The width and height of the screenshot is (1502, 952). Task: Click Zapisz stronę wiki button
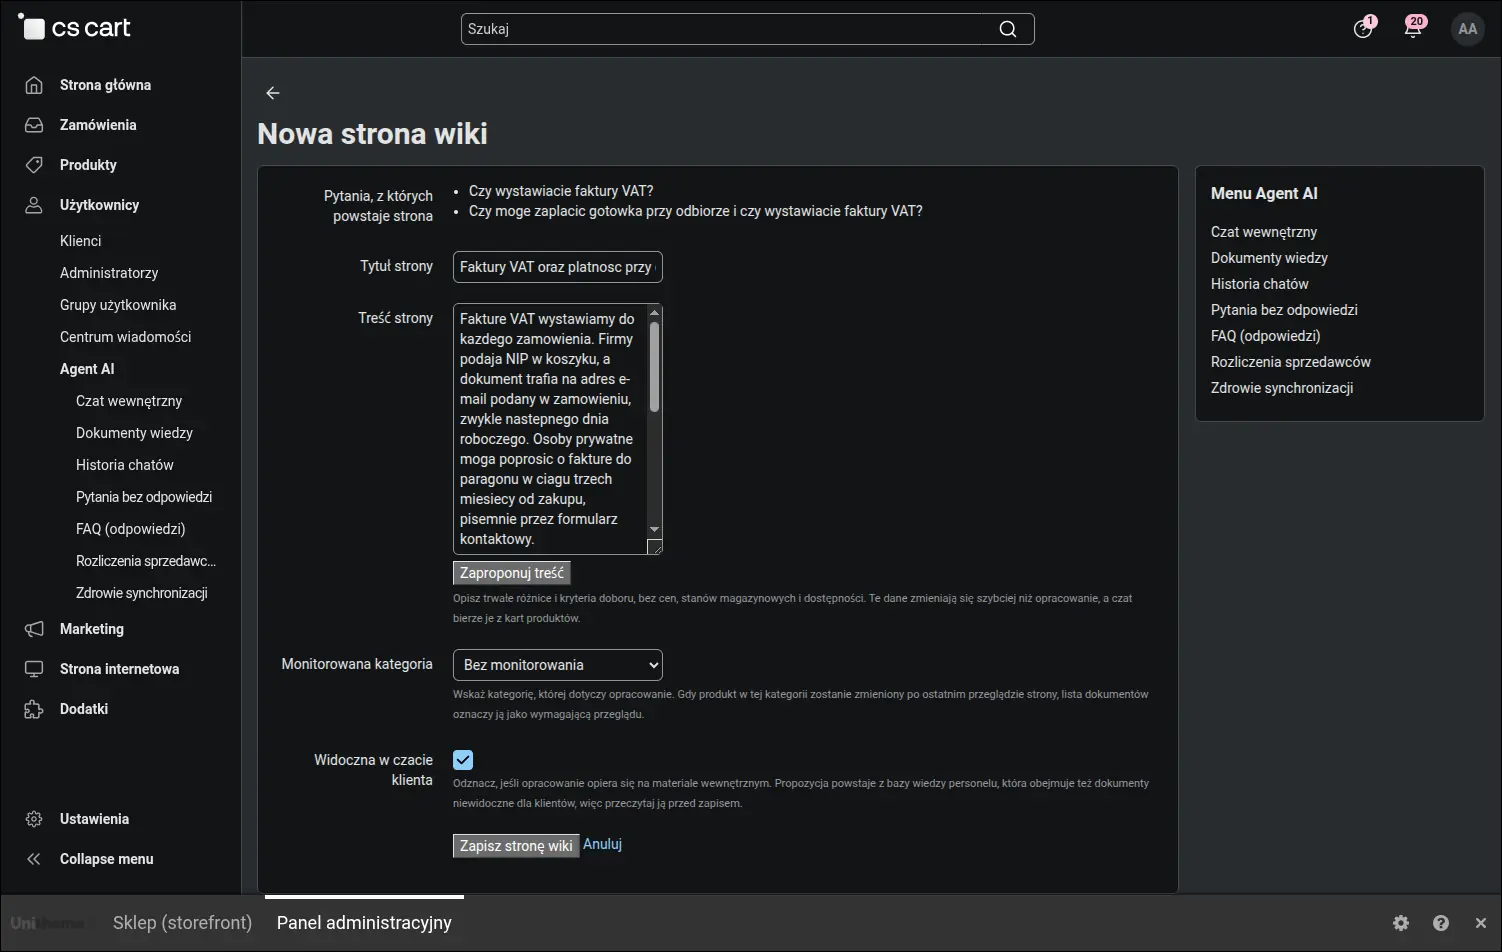[516, 846]
